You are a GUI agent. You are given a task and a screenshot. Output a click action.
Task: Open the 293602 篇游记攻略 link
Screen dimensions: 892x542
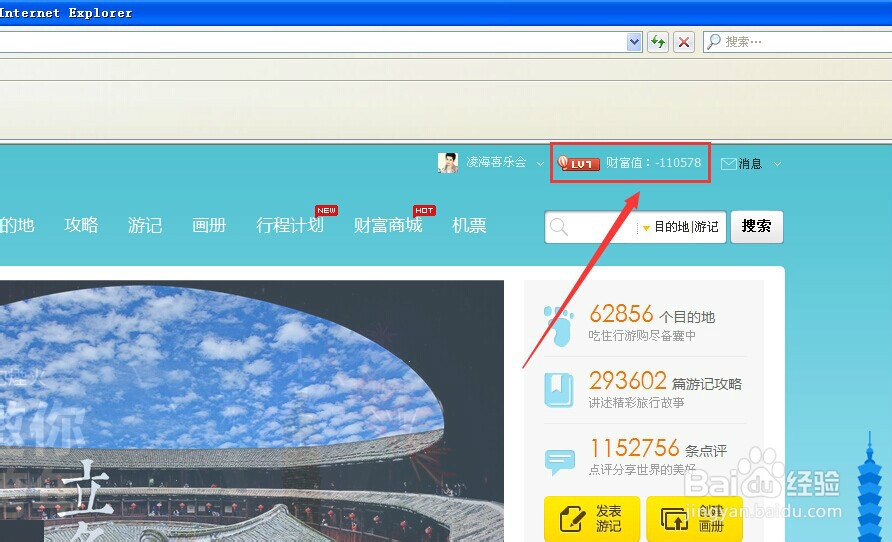pyautogui.click(x=665, y=381)
